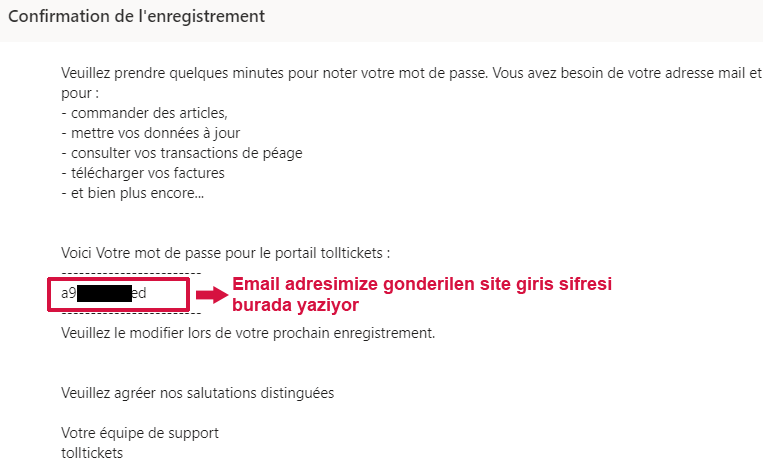Click the dashed separator above the password

click(x=131, y=273)
